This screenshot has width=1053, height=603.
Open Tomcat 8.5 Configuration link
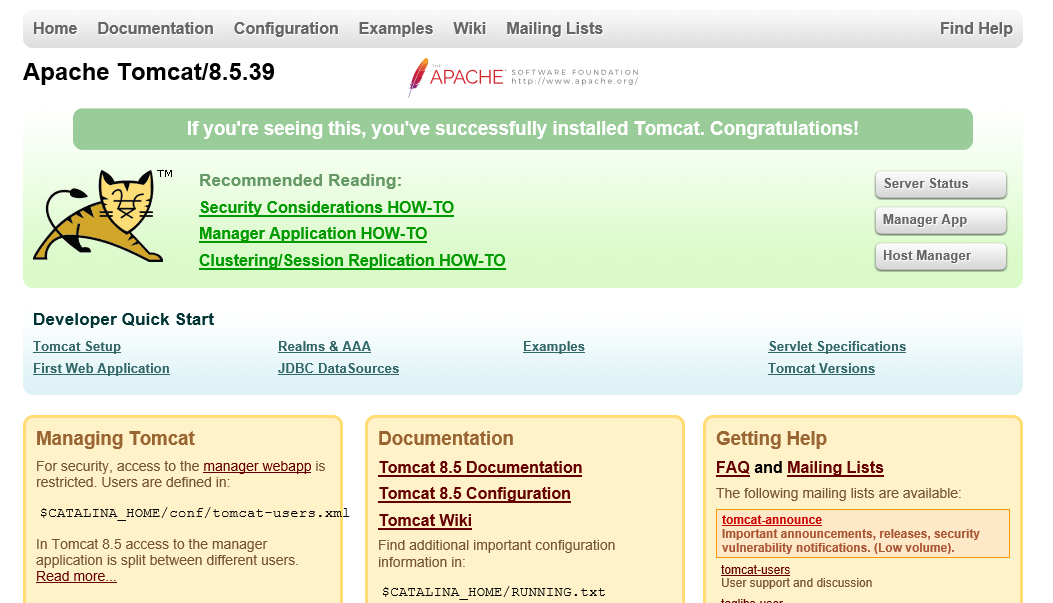(x=475, y=494)
